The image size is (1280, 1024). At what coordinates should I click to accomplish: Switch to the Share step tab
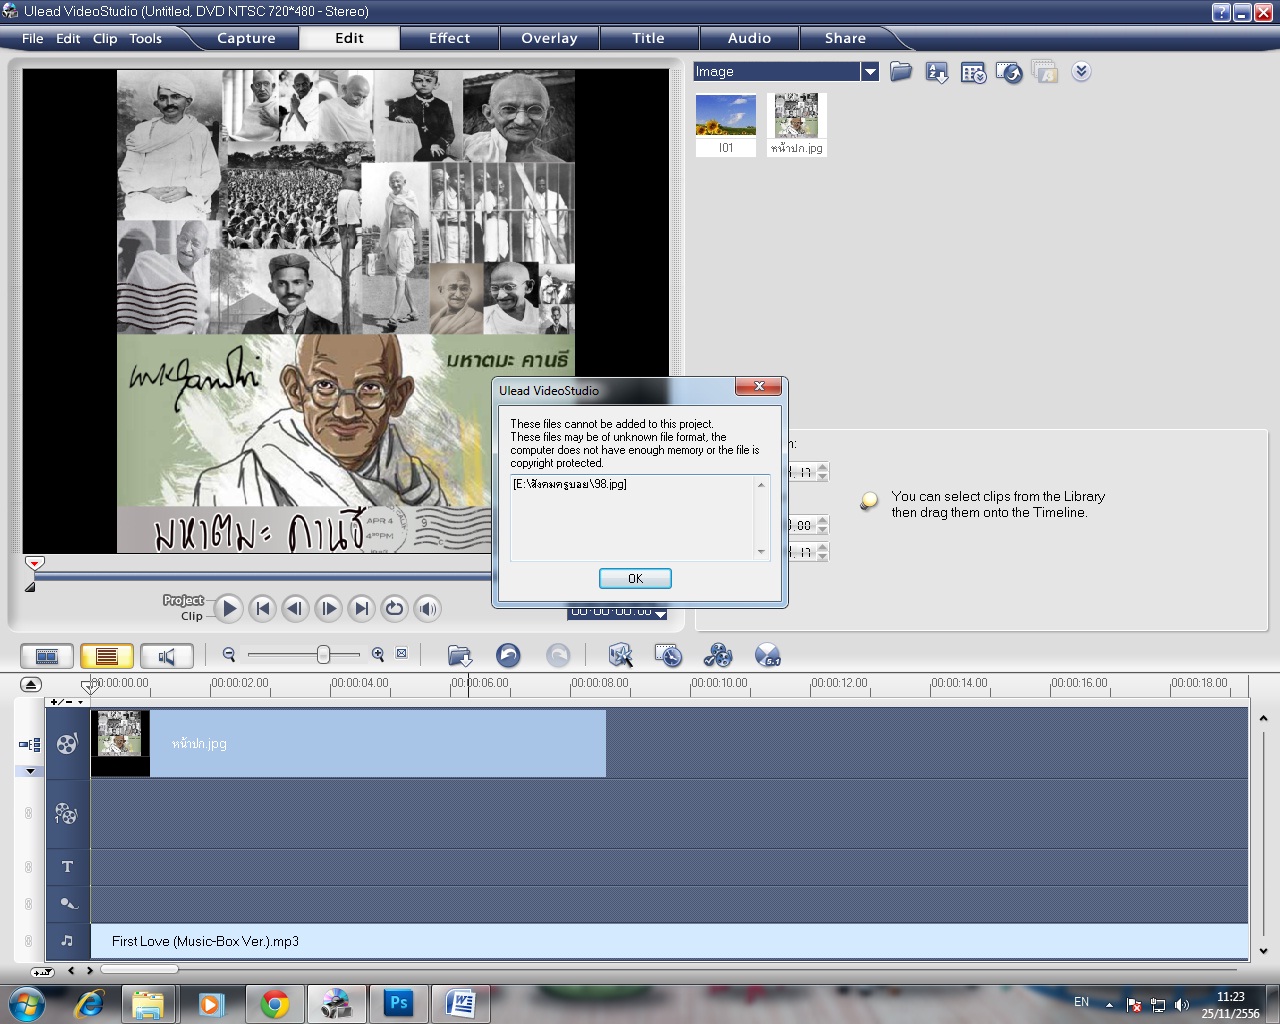click(845, 38)
